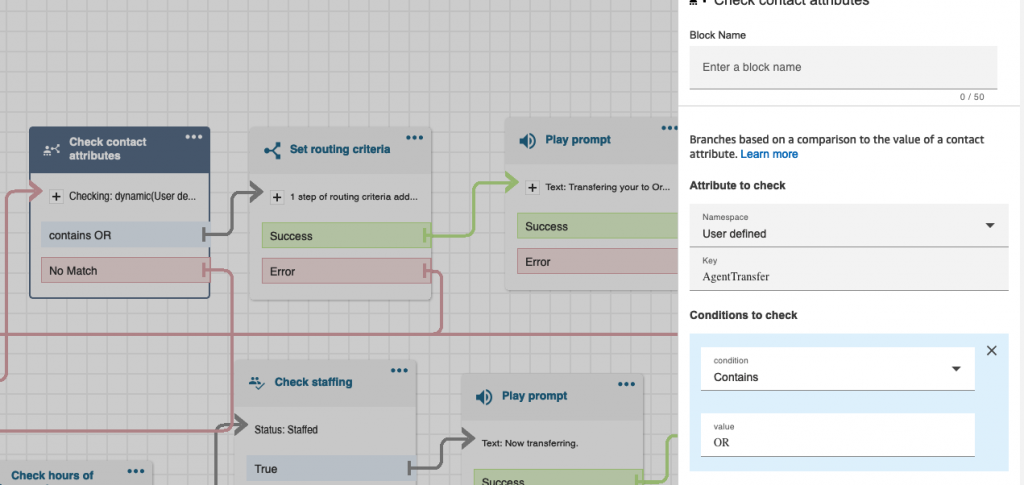Click the speaker icon on the top Play prompt block
Screen dimensions: 1024x485
click(x=527, y=140)
